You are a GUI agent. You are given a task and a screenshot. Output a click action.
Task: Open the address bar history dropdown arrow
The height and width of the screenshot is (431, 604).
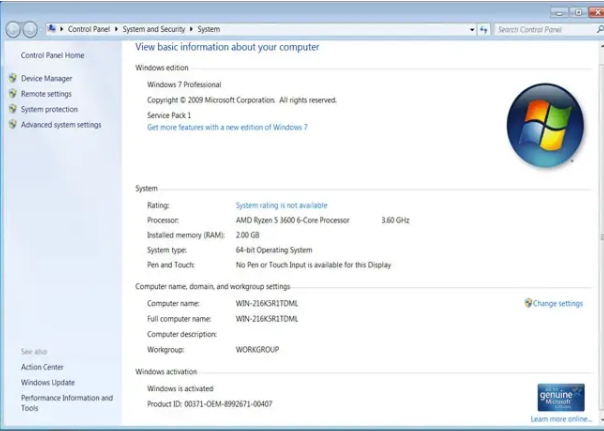tap(472, 30)
